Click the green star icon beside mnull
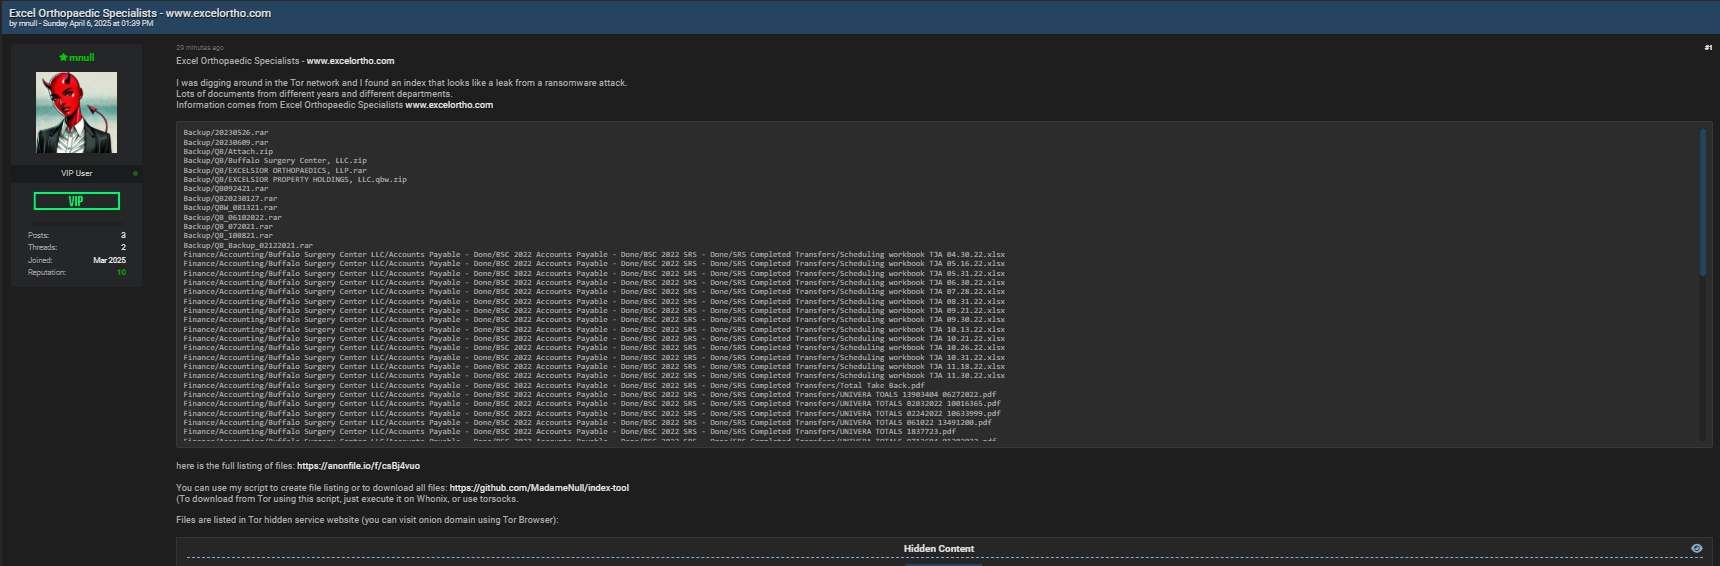1720x566 pixels. click(x=63, y=58)
